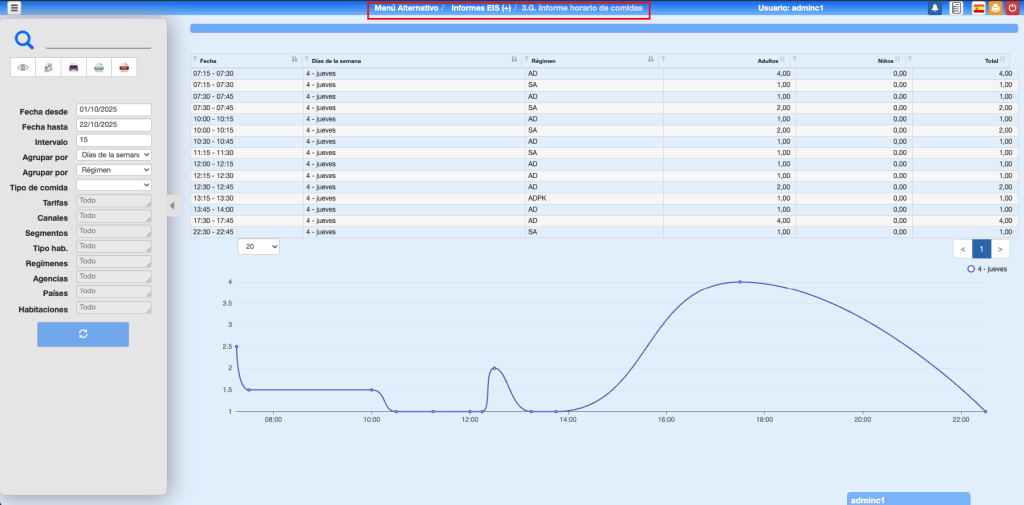Click the blue refresh button in sidebar

pyautogui.click(x=83, y=334)
